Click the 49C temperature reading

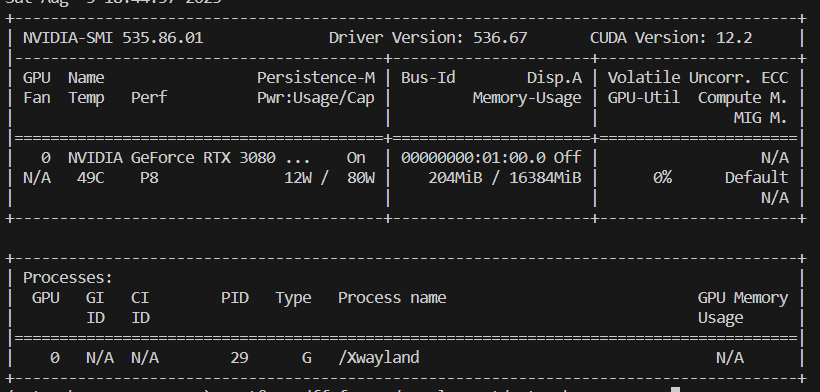pyautogui.click(x=90, y=178)
